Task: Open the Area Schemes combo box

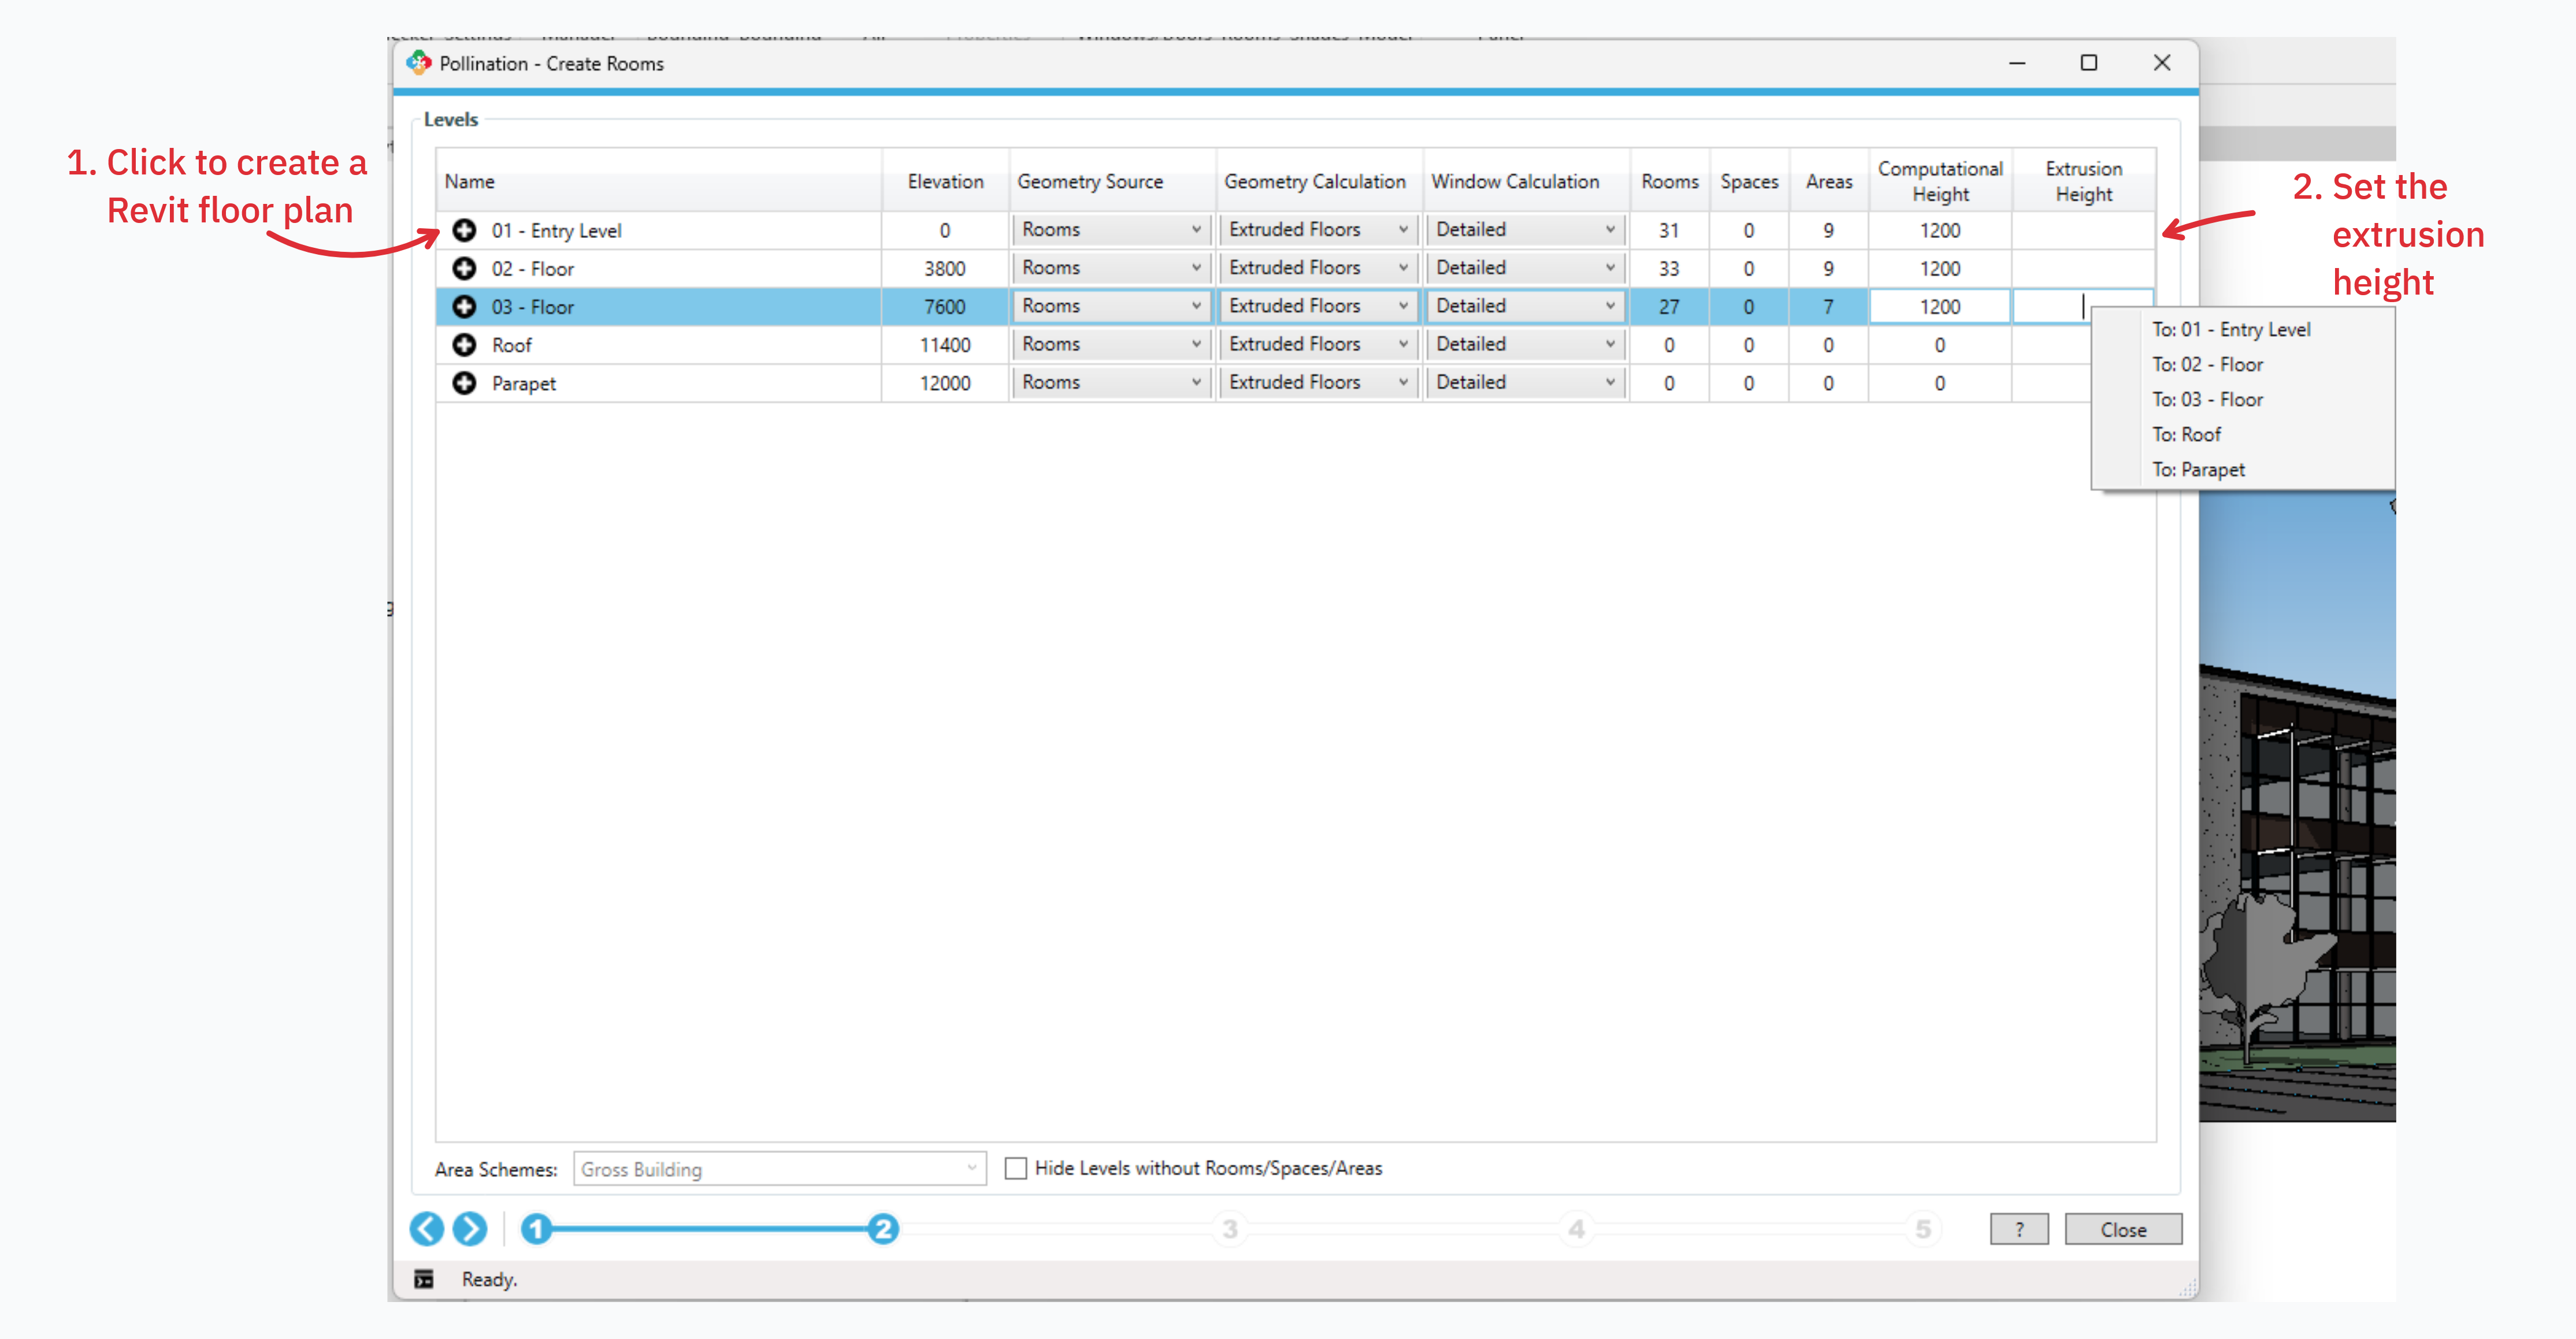Action: 779,1169
